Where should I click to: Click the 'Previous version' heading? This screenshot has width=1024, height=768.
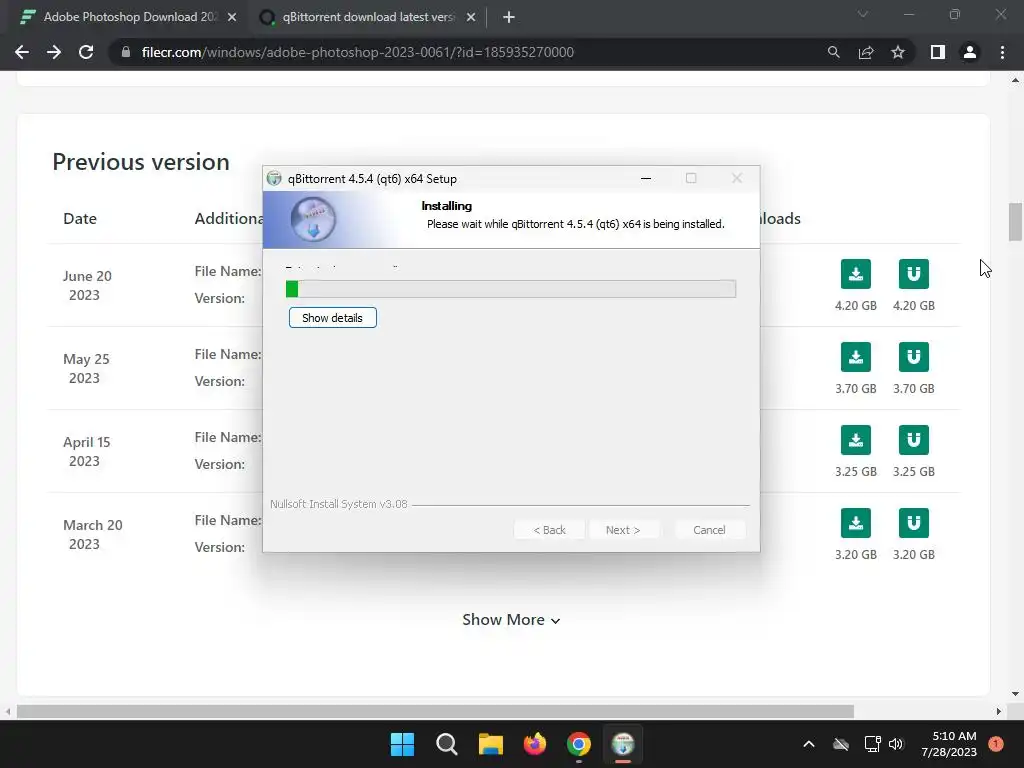click(x=141, y=162)
